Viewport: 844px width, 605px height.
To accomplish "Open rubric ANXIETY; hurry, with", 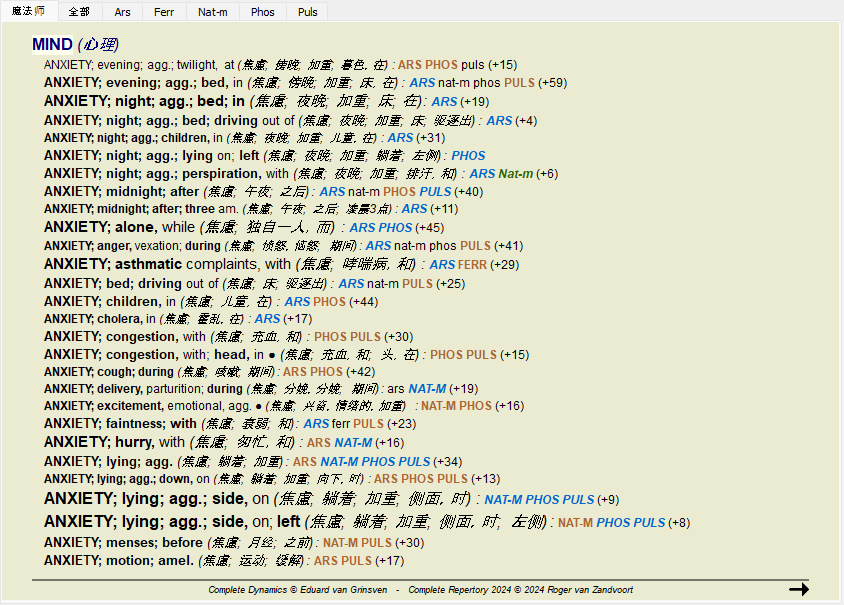I will coord(114,442).
